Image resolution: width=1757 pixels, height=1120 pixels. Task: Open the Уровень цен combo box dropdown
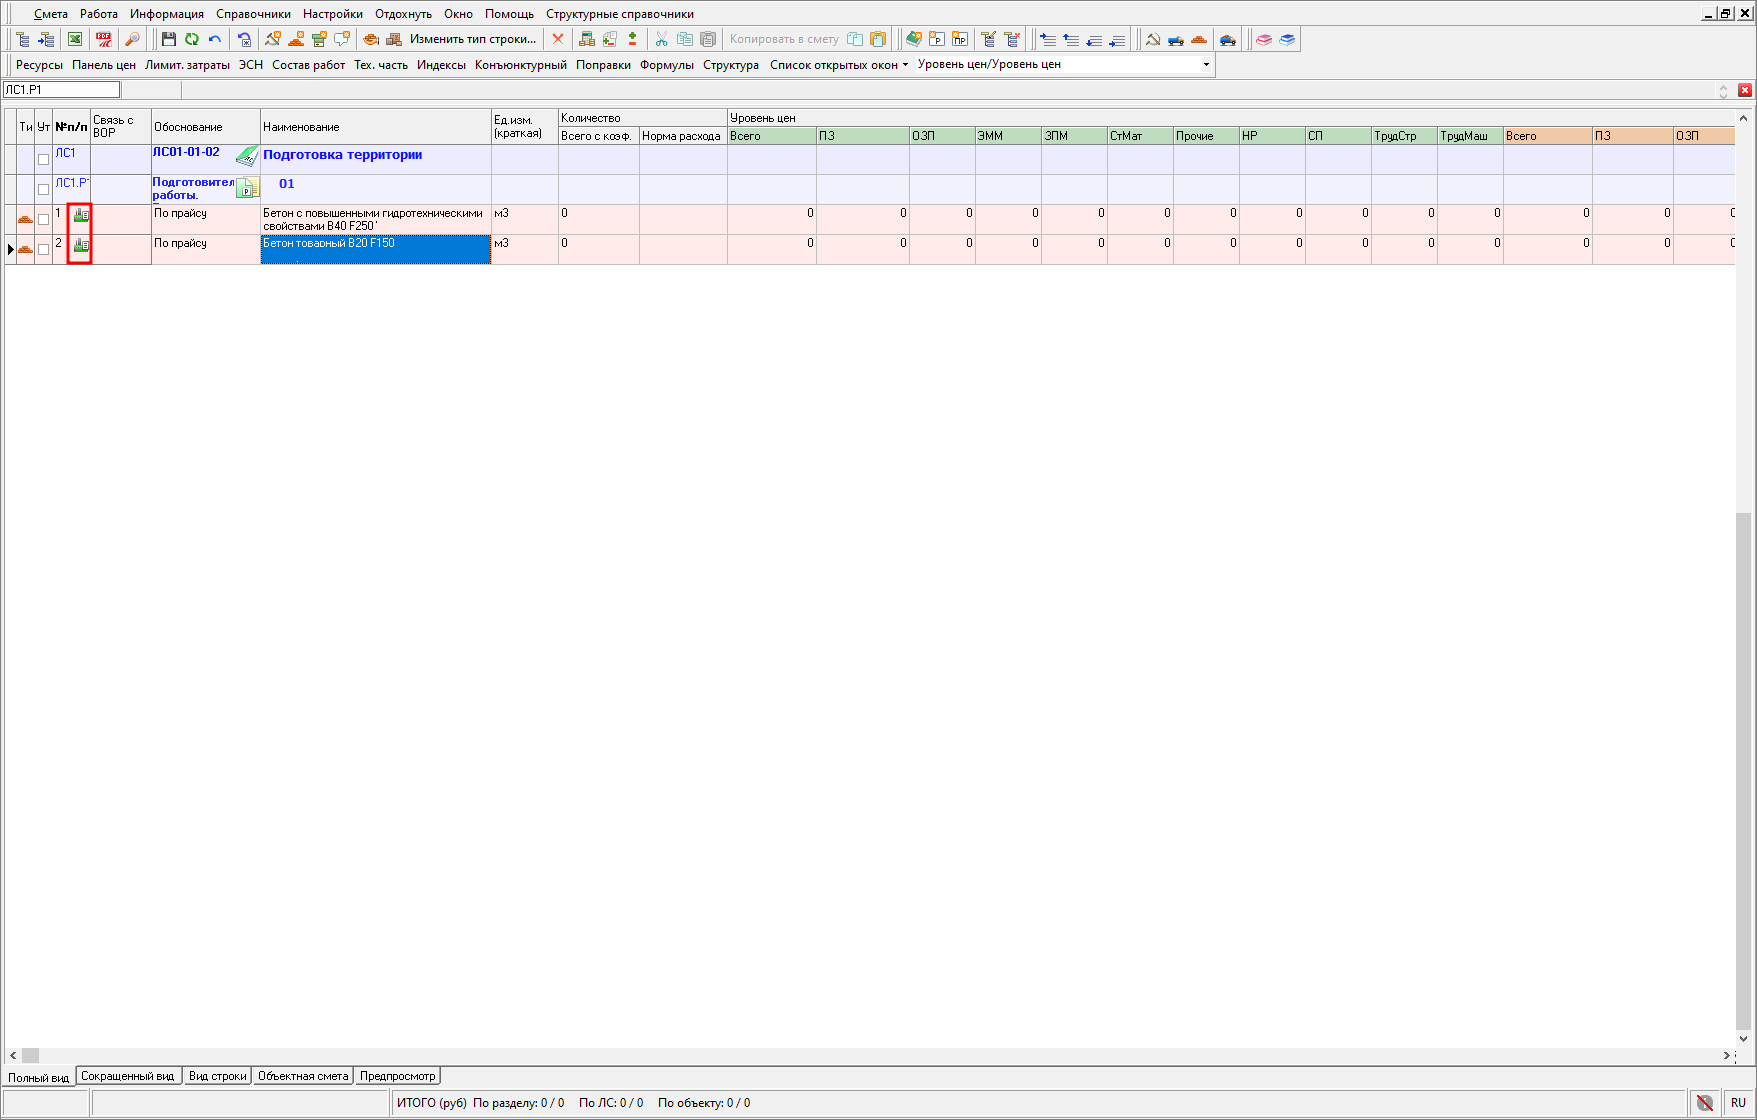[1206, 64]
